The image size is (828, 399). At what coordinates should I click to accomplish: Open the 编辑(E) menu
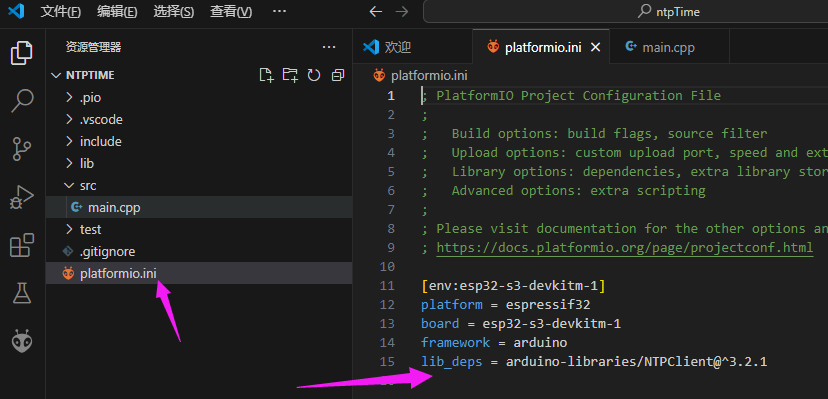(x=117, y=12)
